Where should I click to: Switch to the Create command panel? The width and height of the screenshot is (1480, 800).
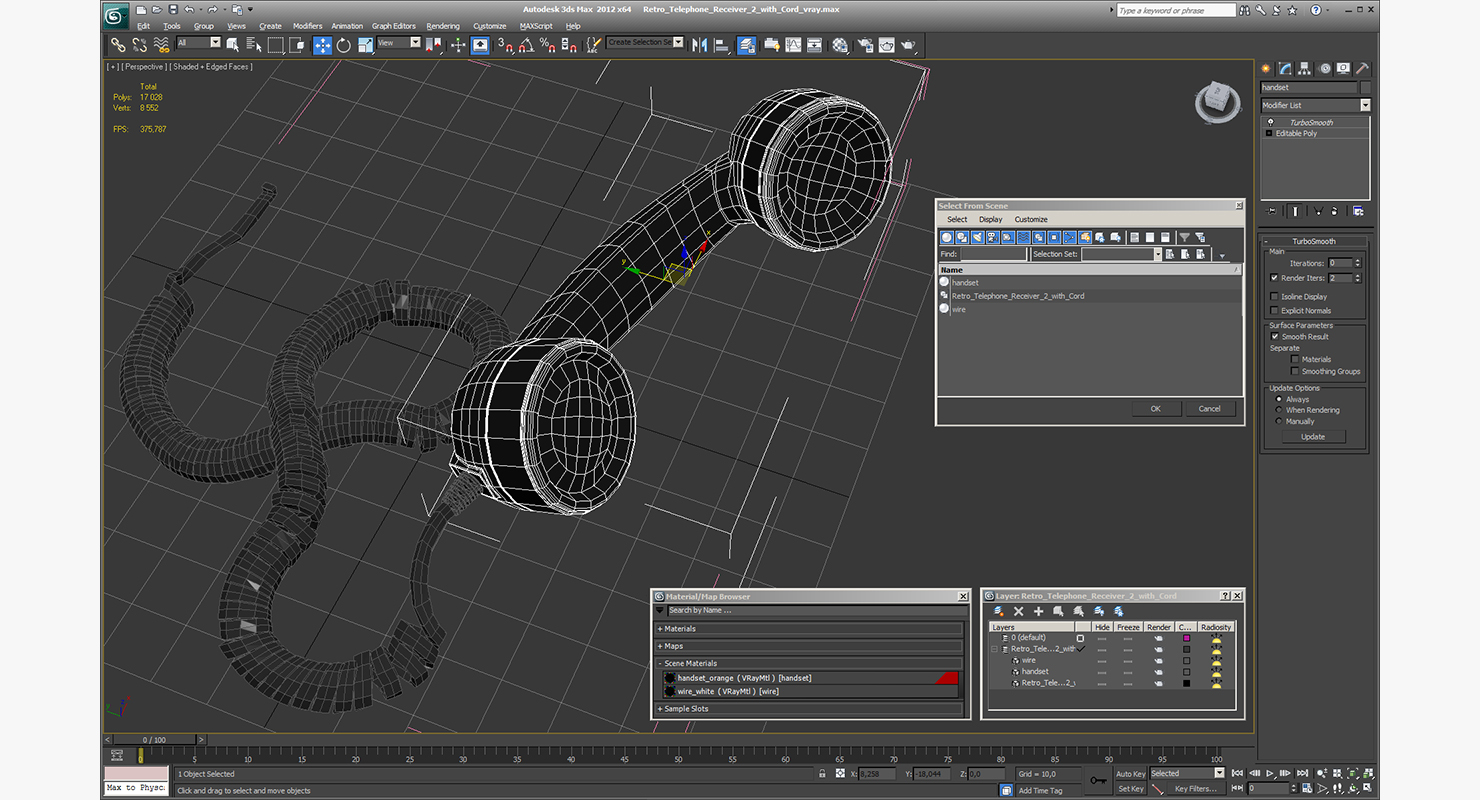(x=1266, y=69)
